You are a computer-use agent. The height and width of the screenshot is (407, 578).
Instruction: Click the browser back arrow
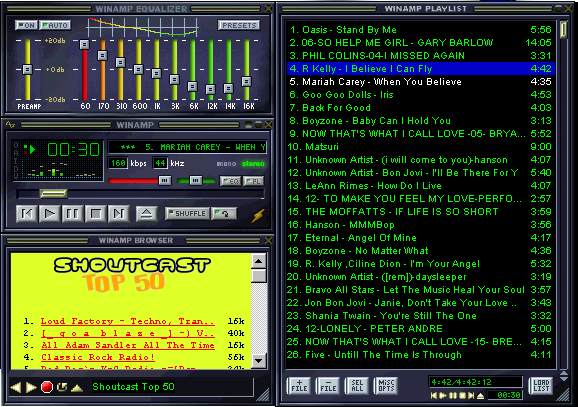(15, 387)
